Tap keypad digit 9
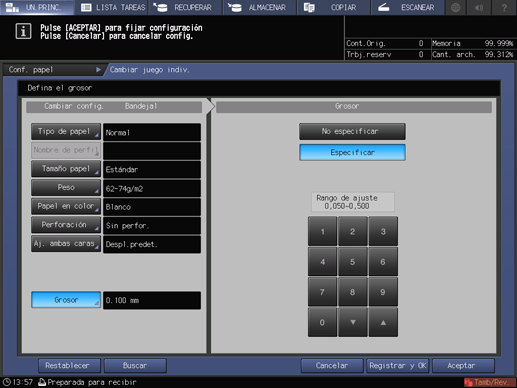 tap(383, 292)
